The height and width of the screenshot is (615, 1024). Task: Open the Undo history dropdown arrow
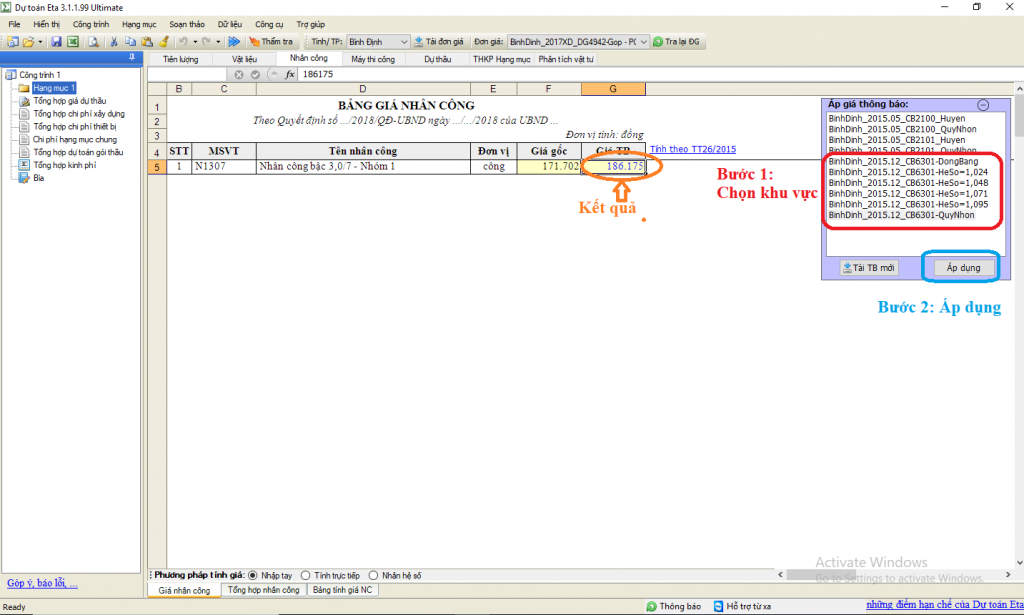tap(193, 42)
